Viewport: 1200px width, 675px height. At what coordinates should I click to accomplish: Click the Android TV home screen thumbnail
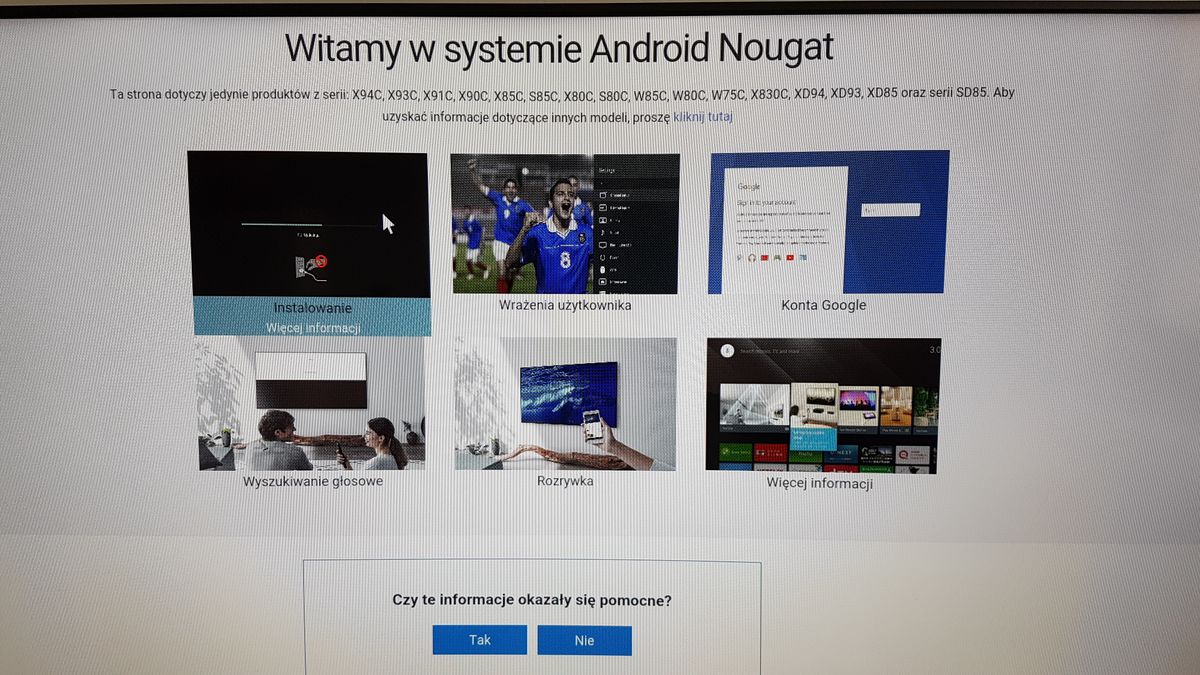(x=823, y=405)
